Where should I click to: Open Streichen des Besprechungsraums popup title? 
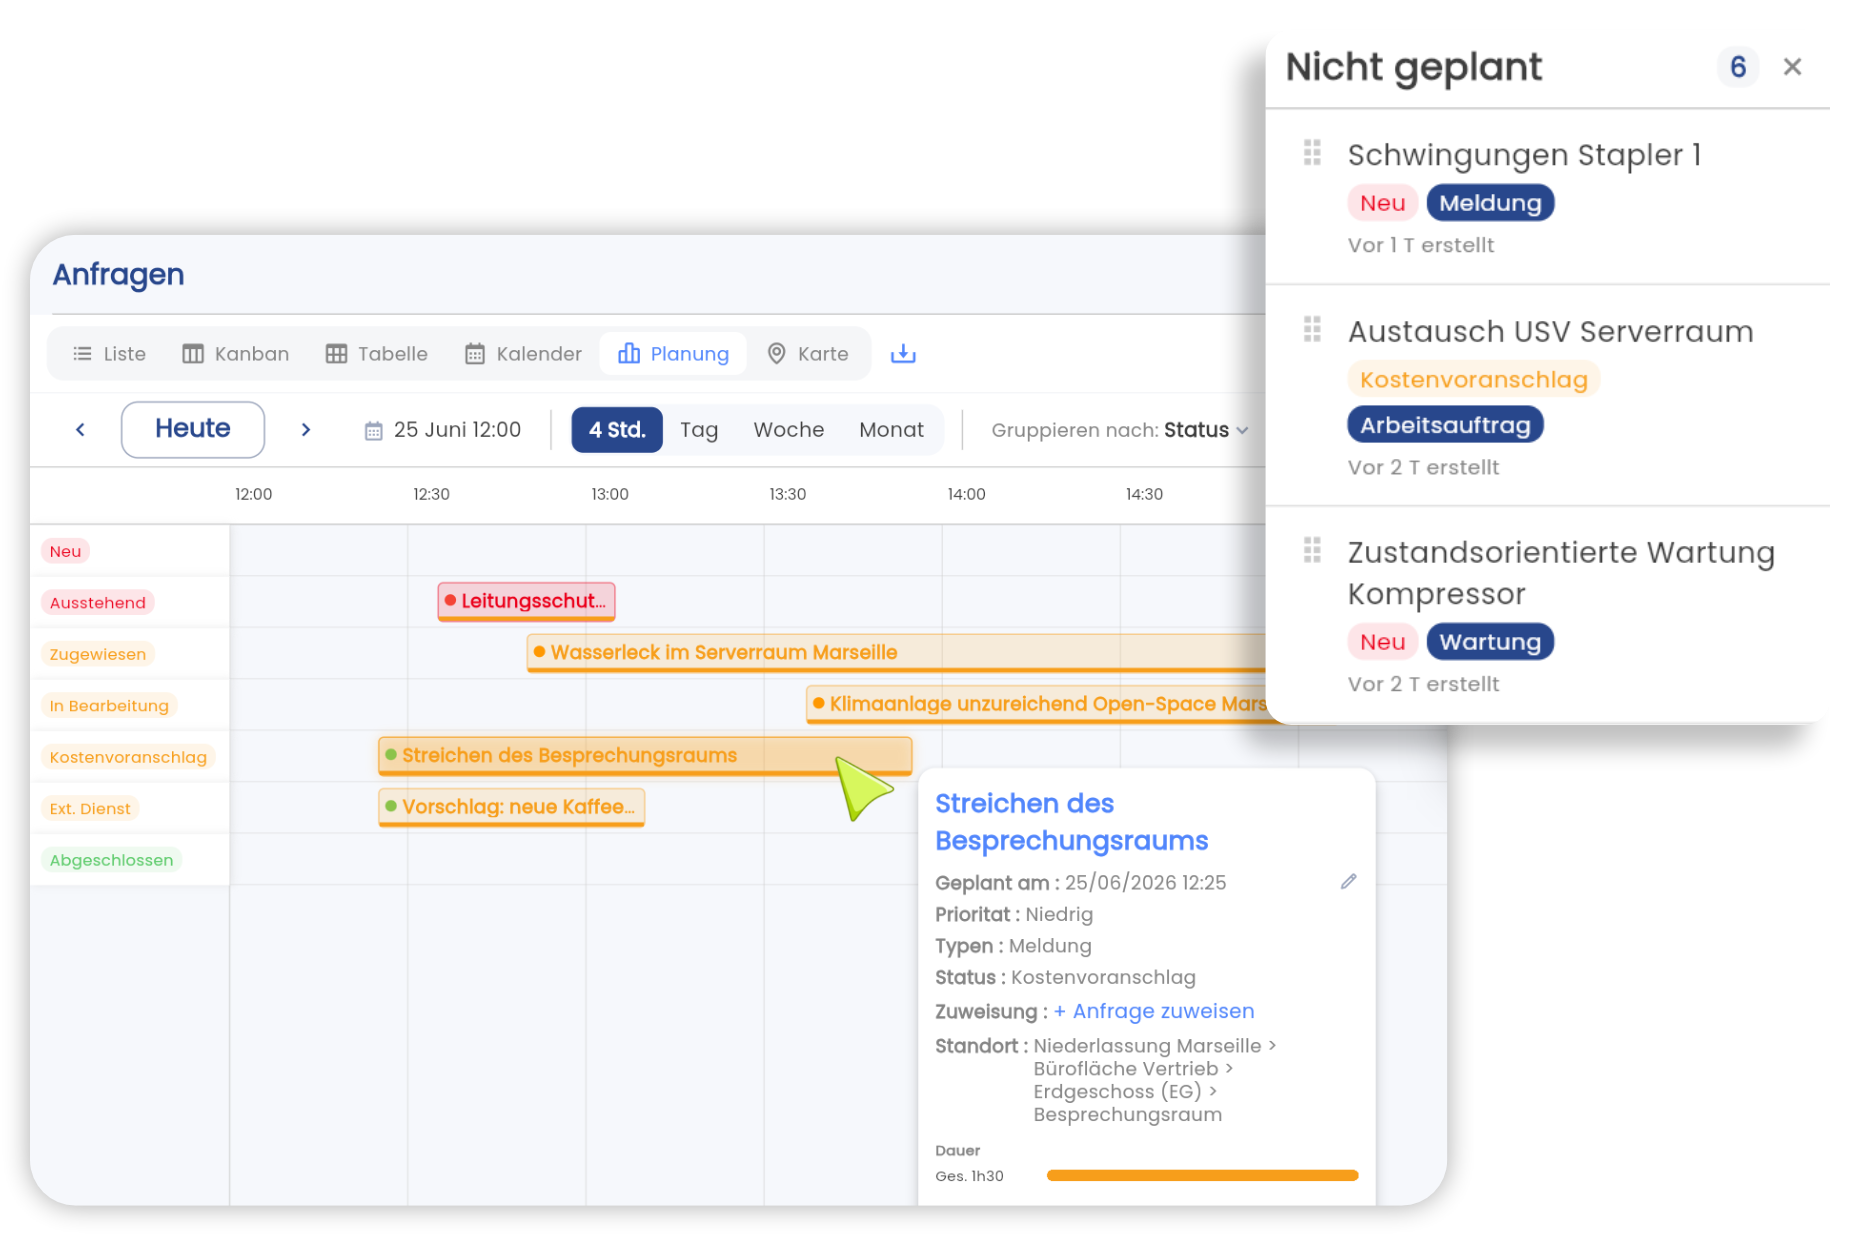pyautogui.click(x=1071, y=822)
